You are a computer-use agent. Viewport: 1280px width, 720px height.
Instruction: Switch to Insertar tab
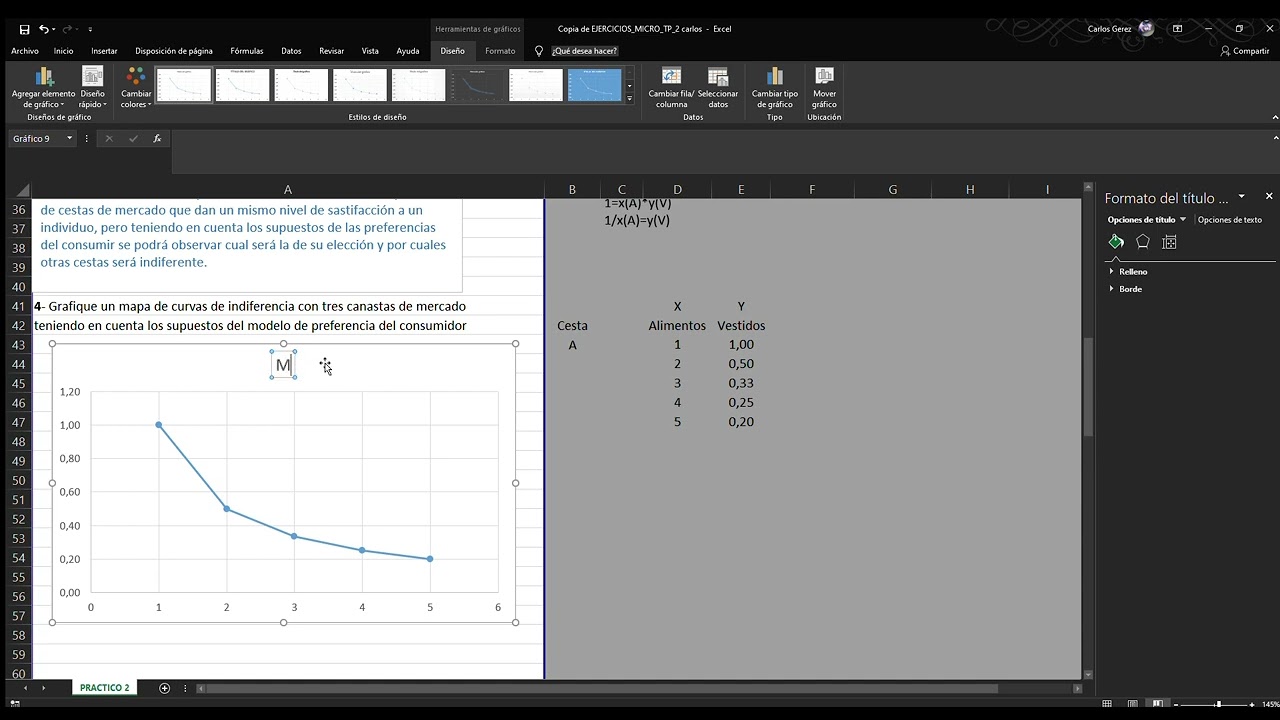pos(104,51)
